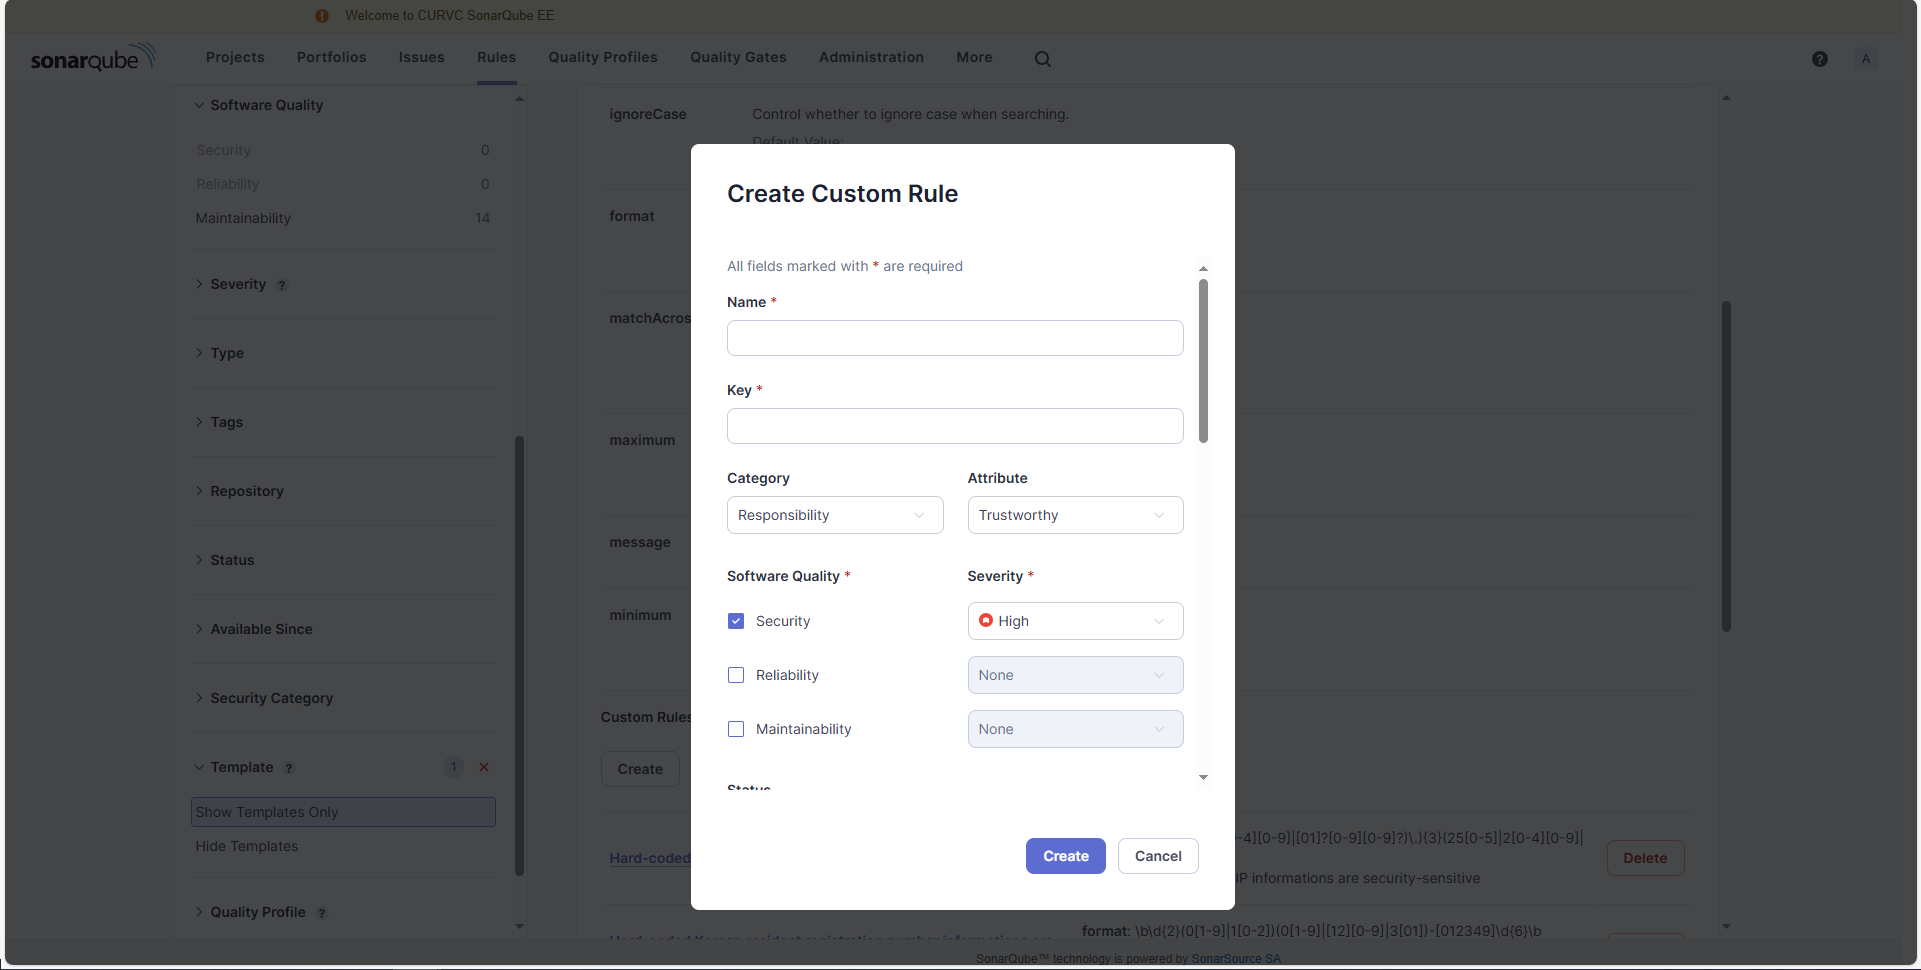Viewport: 1921px width, 970px height.
Task: Focus the Name input field
Action: pos(954,338)
